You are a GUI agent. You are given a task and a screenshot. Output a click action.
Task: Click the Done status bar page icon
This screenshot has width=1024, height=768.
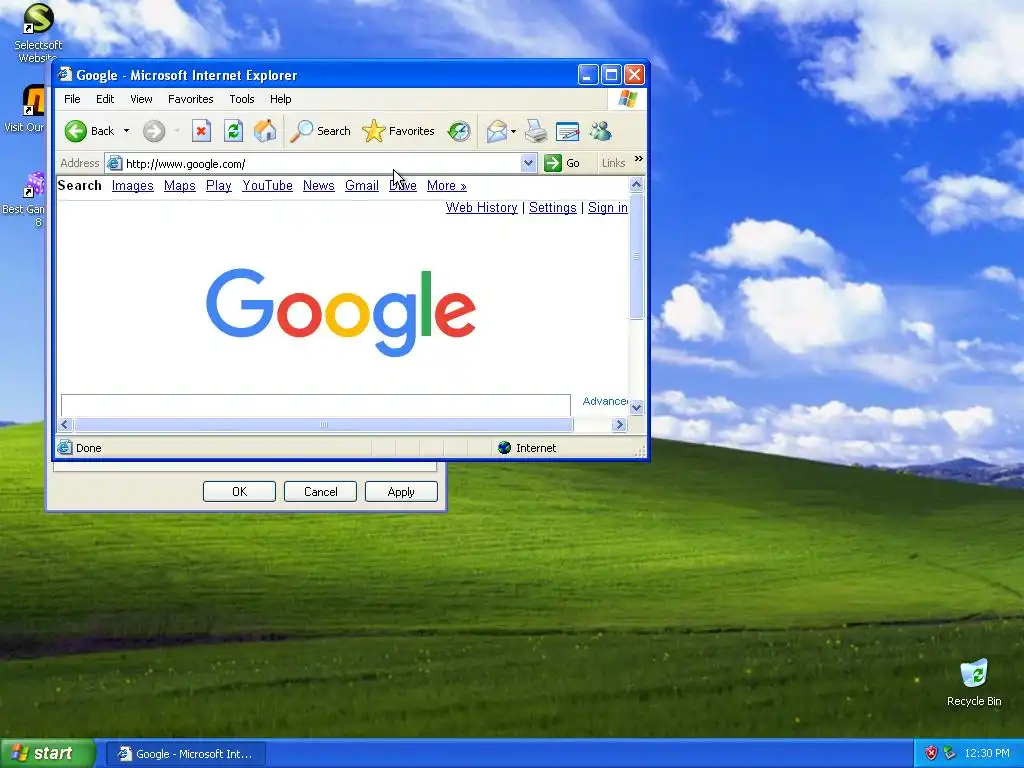tap(64, 447)
